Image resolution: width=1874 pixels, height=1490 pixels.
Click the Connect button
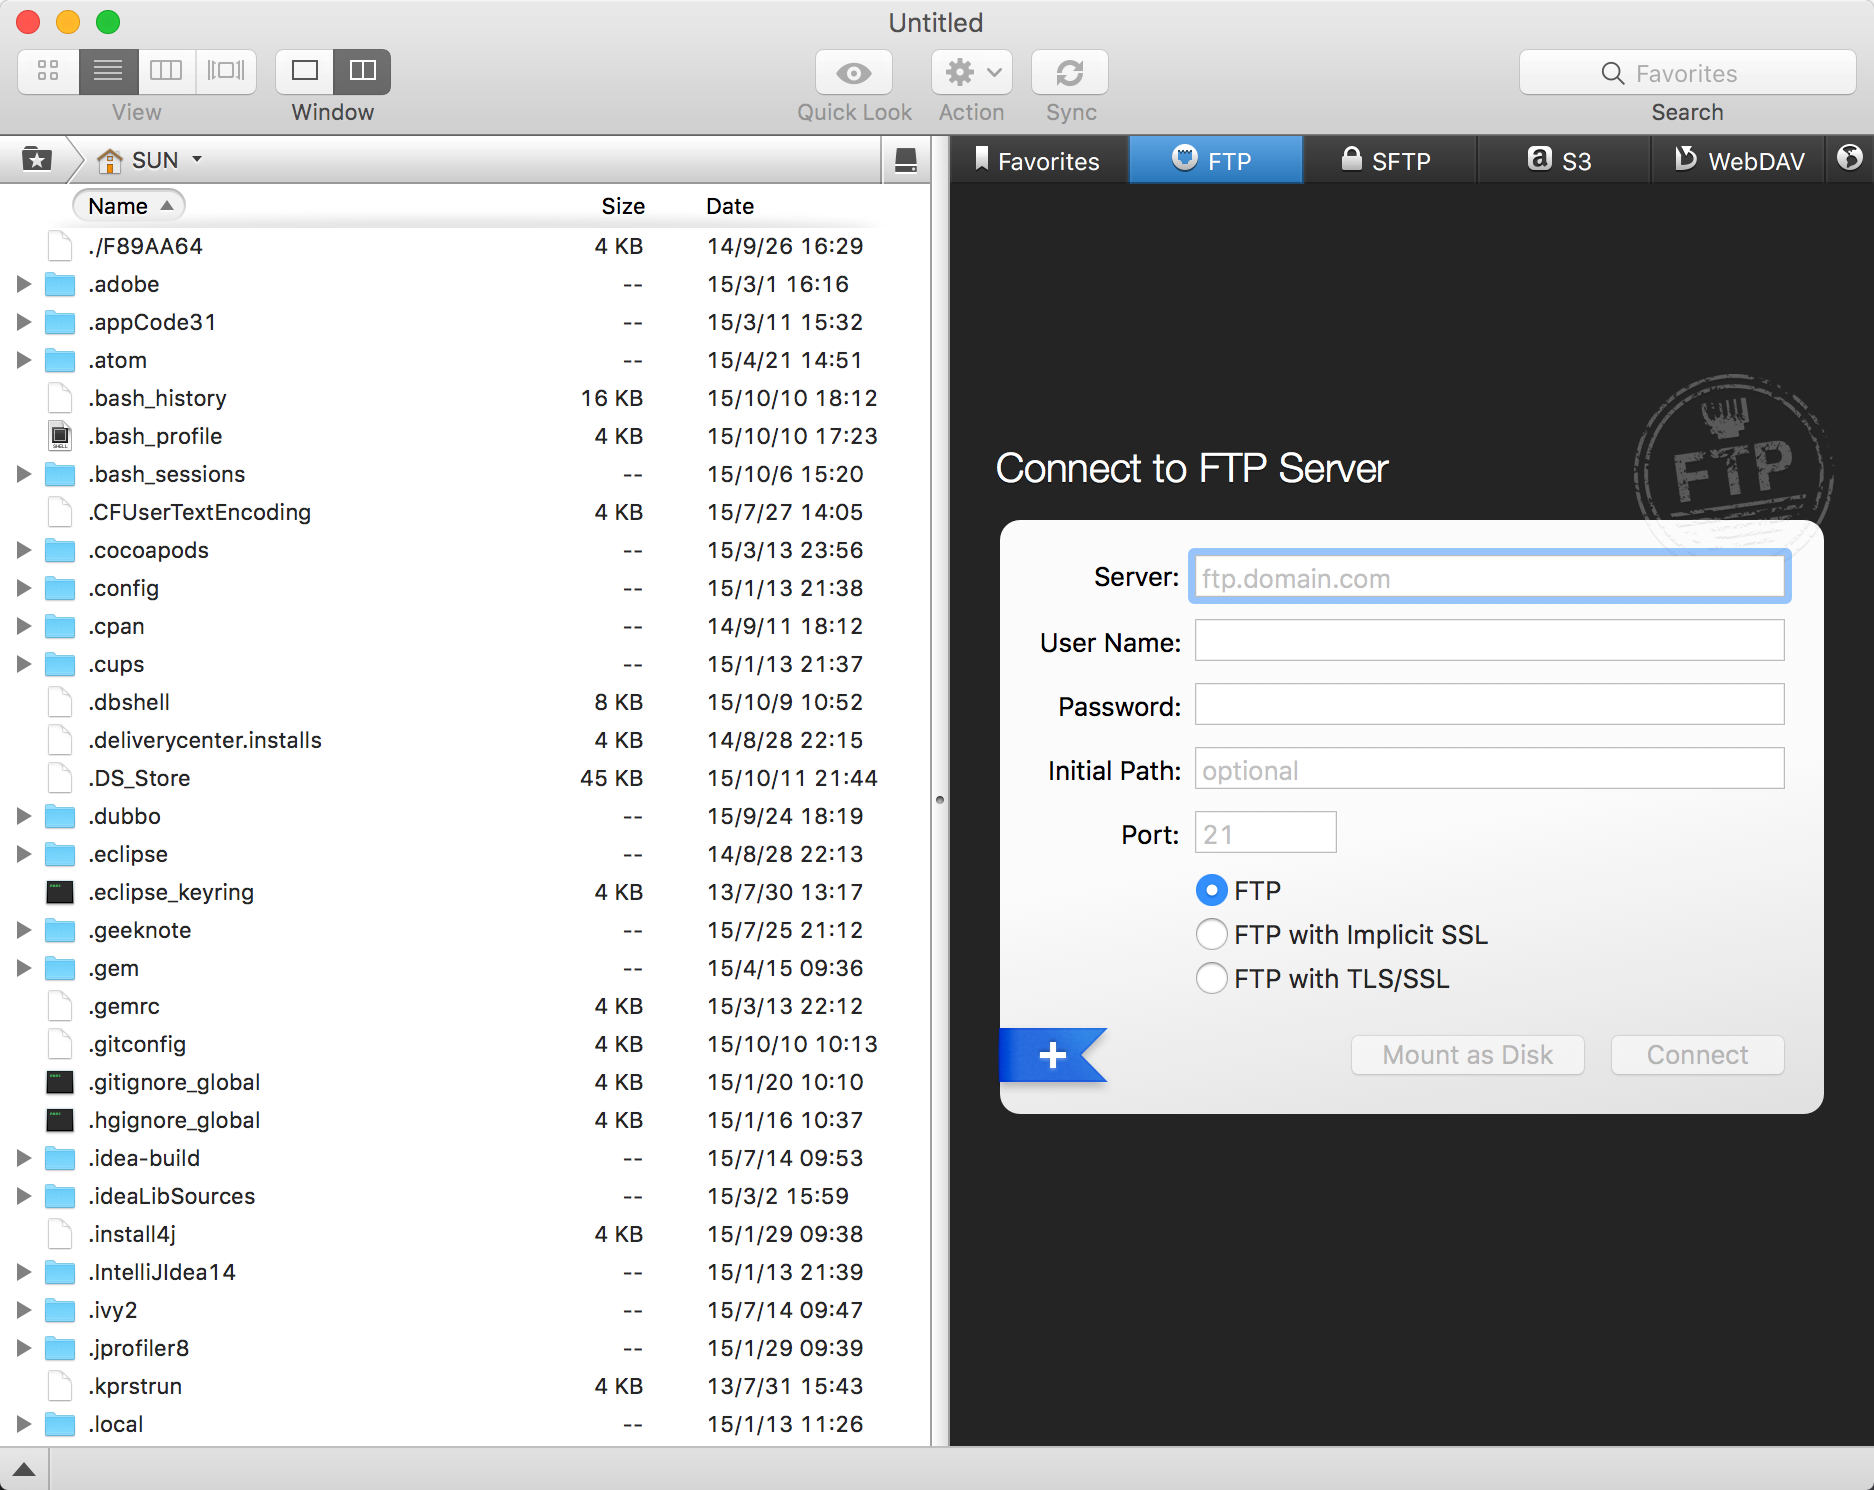(1696, 1055)
